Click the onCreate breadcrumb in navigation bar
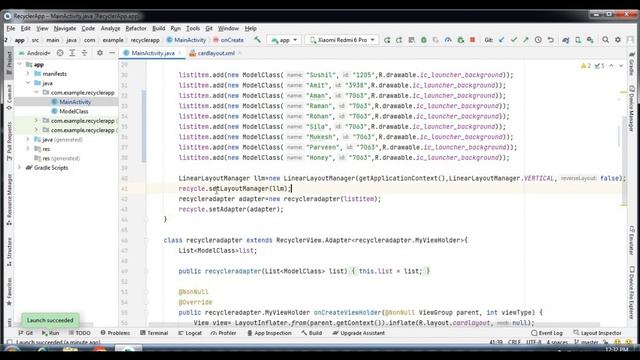Image resolution: width=640 pixels, height=360 pixels. tap(229, 40)
